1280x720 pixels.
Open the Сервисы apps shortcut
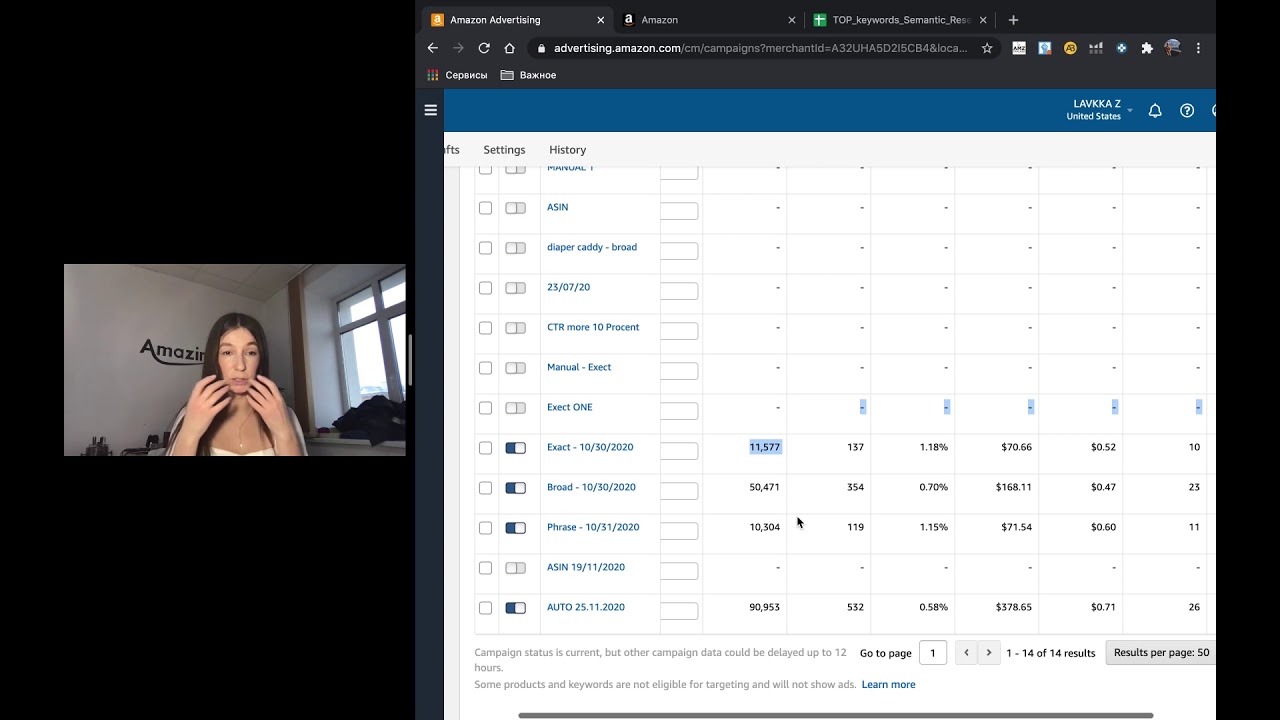tap(457, 75)
